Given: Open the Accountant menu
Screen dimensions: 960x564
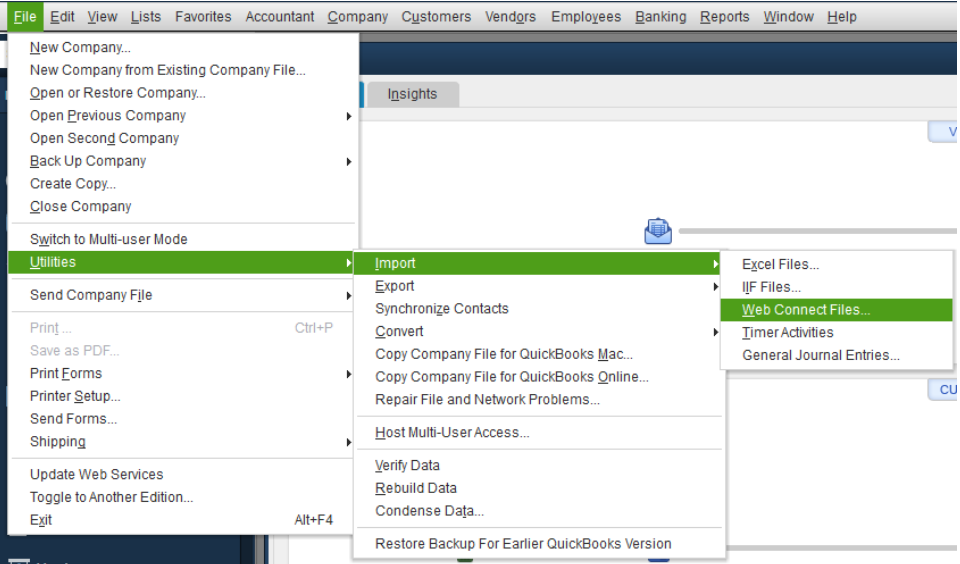Looking at the screenshot, I should click(x=280, y=17).
